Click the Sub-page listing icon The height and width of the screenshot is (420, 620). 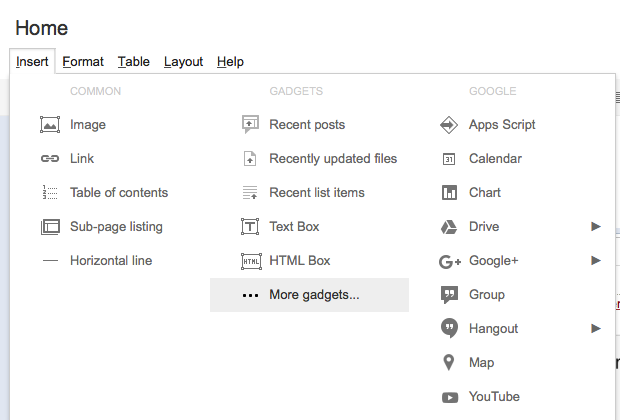(50, 227)
